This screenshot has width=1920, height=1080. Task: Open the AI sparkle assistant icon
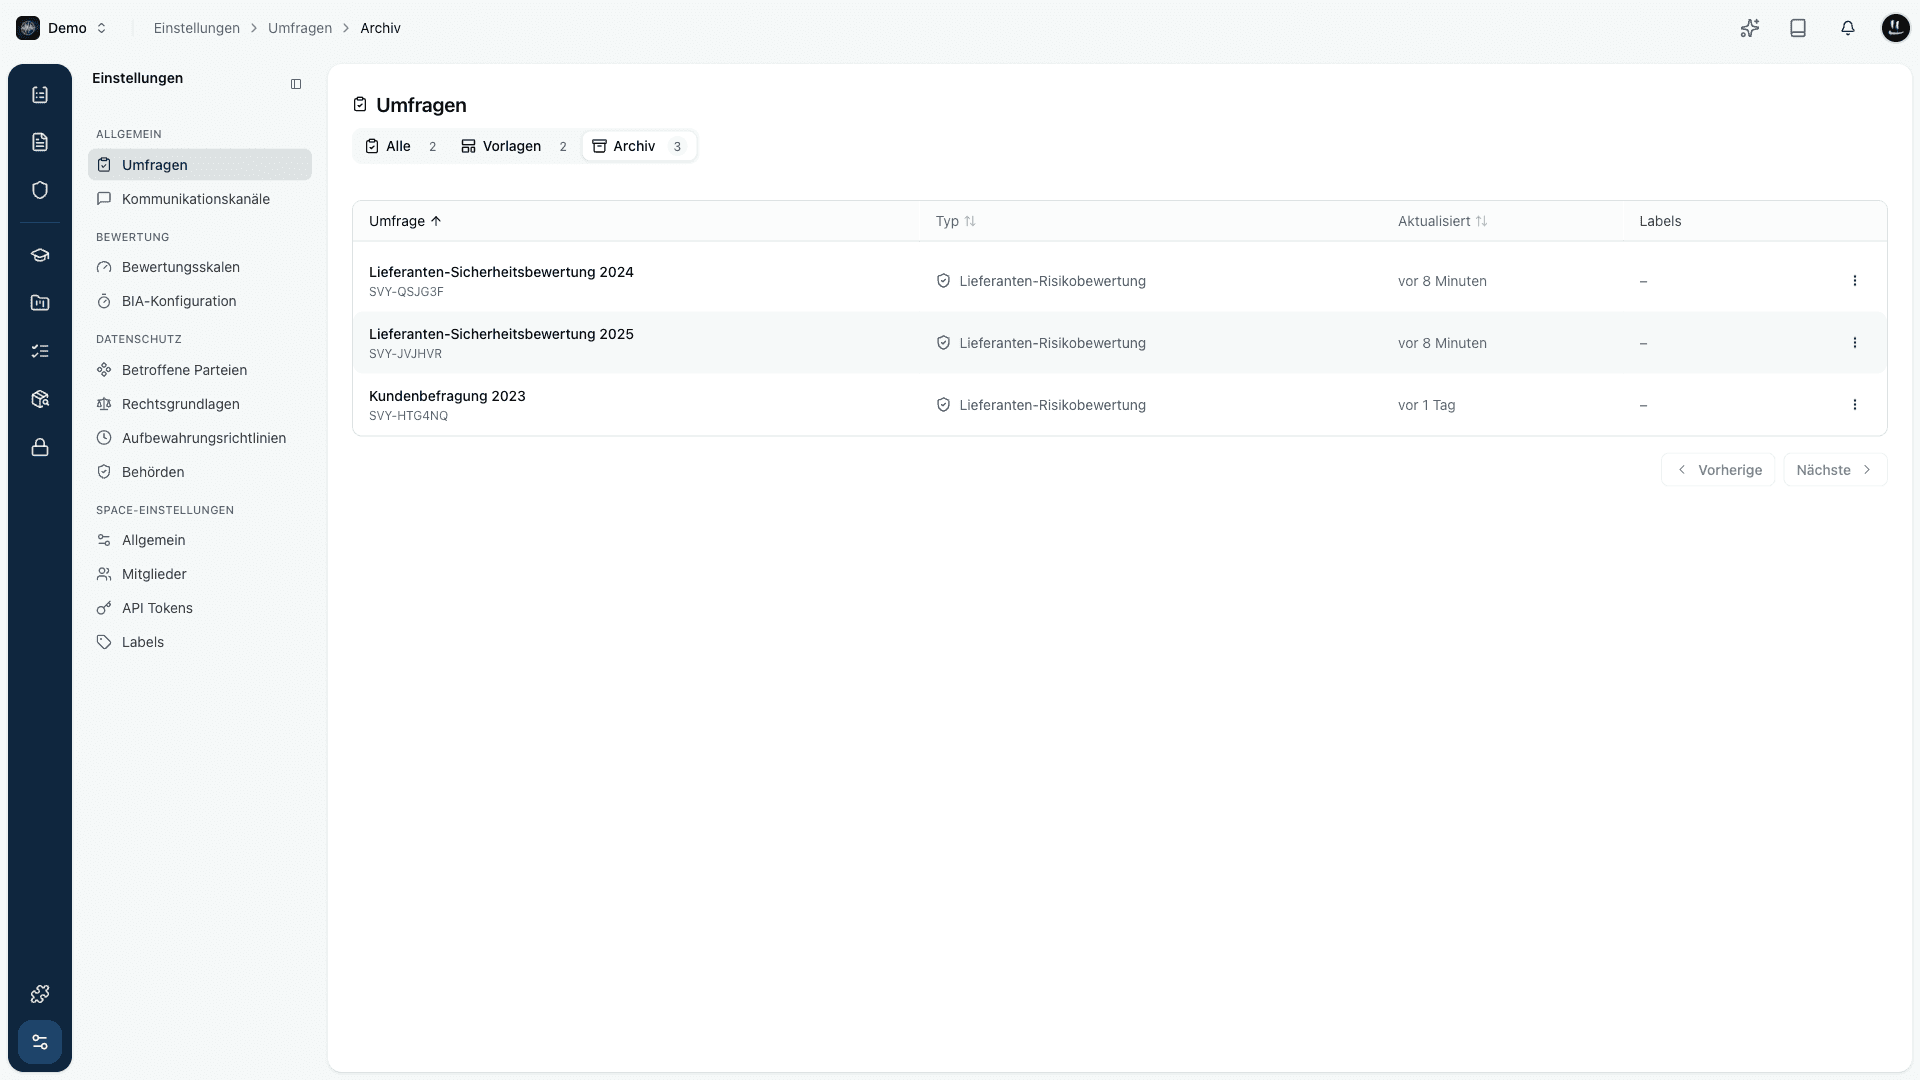(x=1749, y=28)
